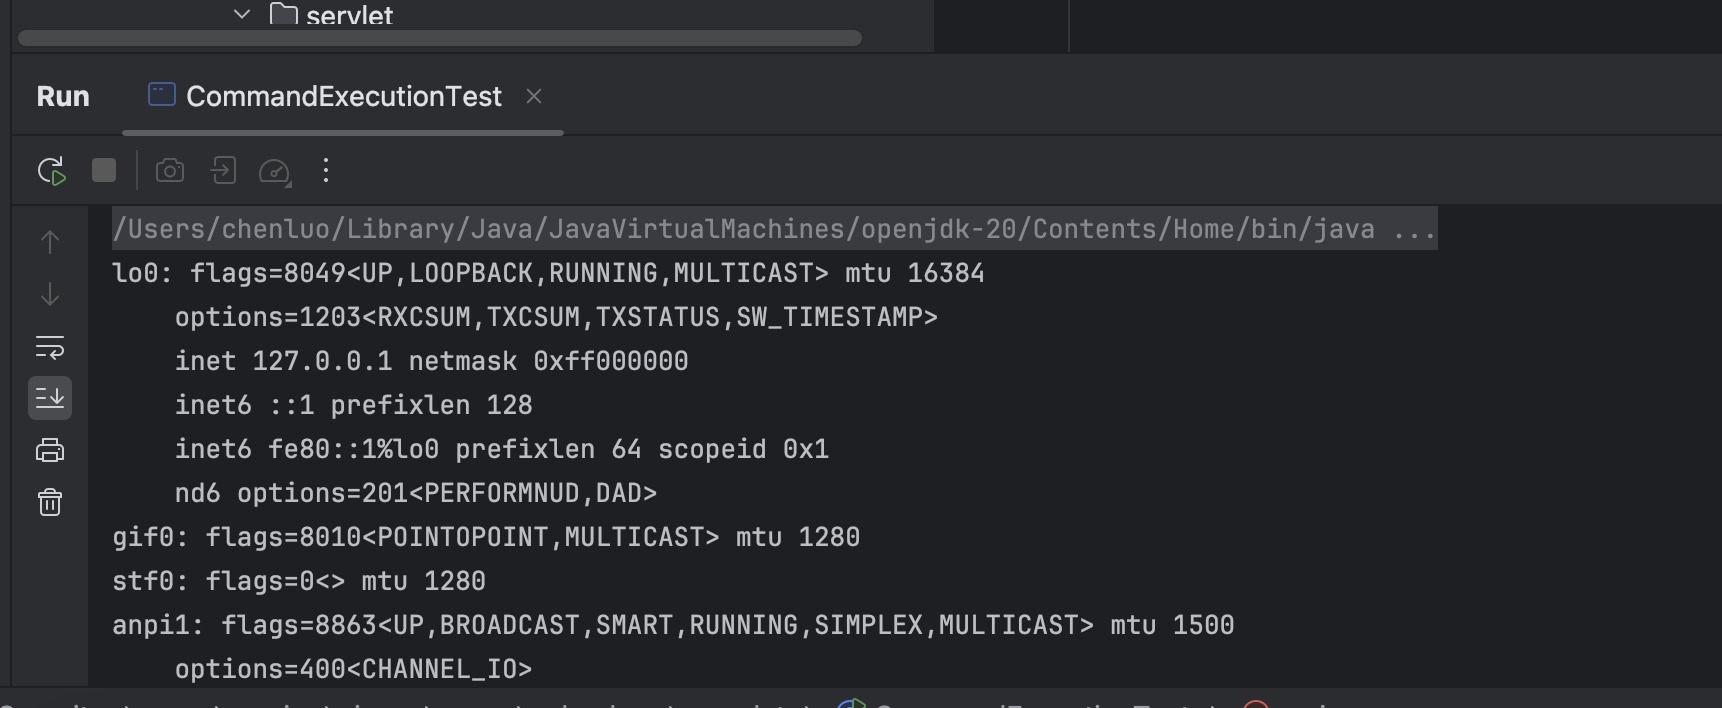Screen dimensions: 1722x708
Task: Toggle scroll to end of console
Action: (x=50, y=398)
